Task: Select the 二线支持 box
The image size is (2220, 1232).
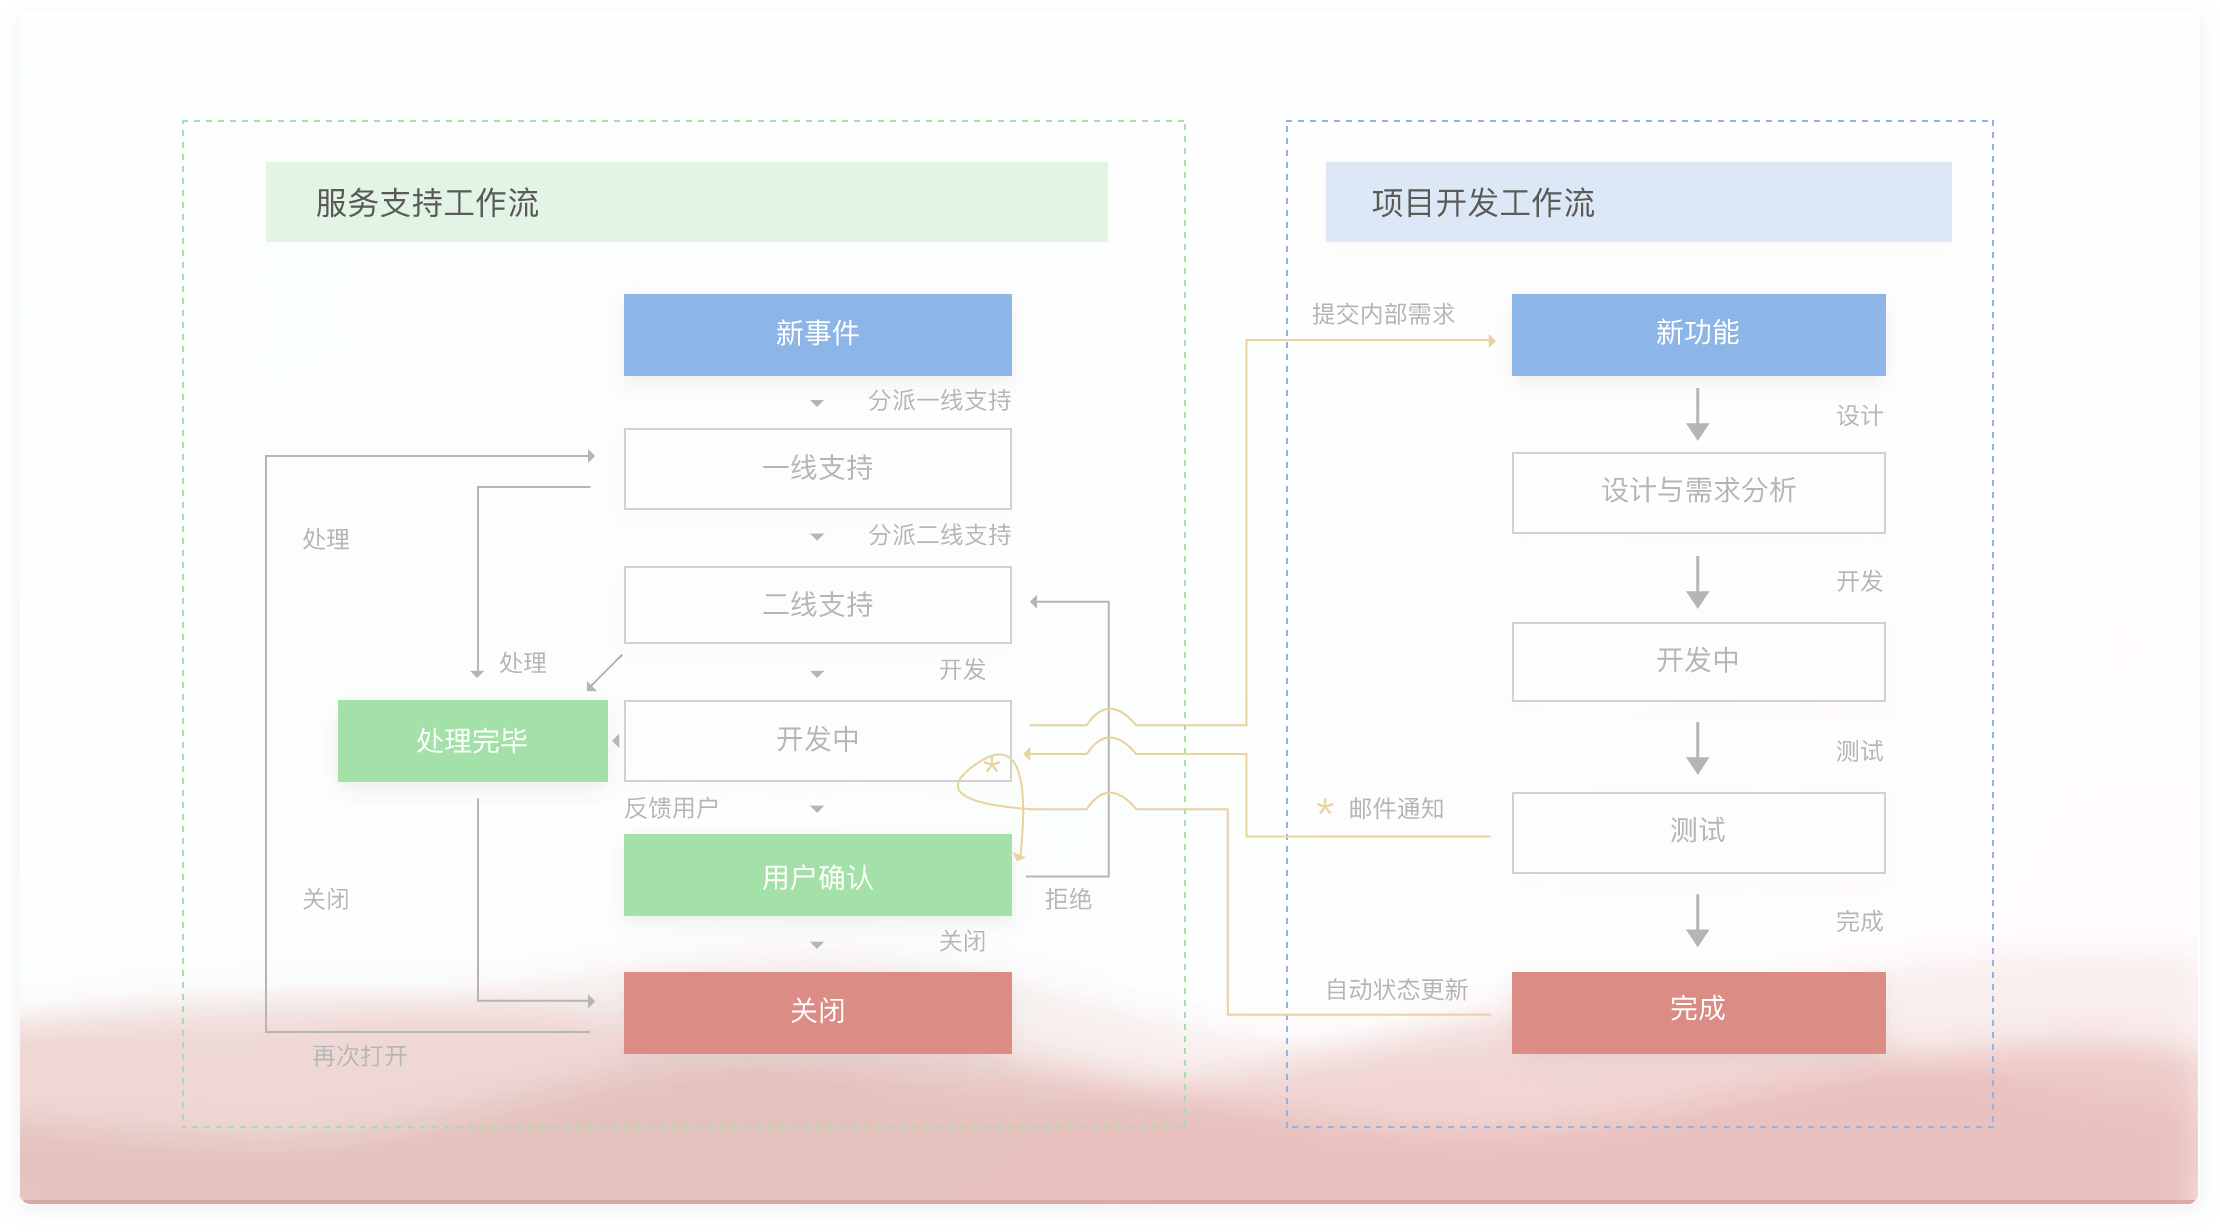Action: [x=817, y=604]
